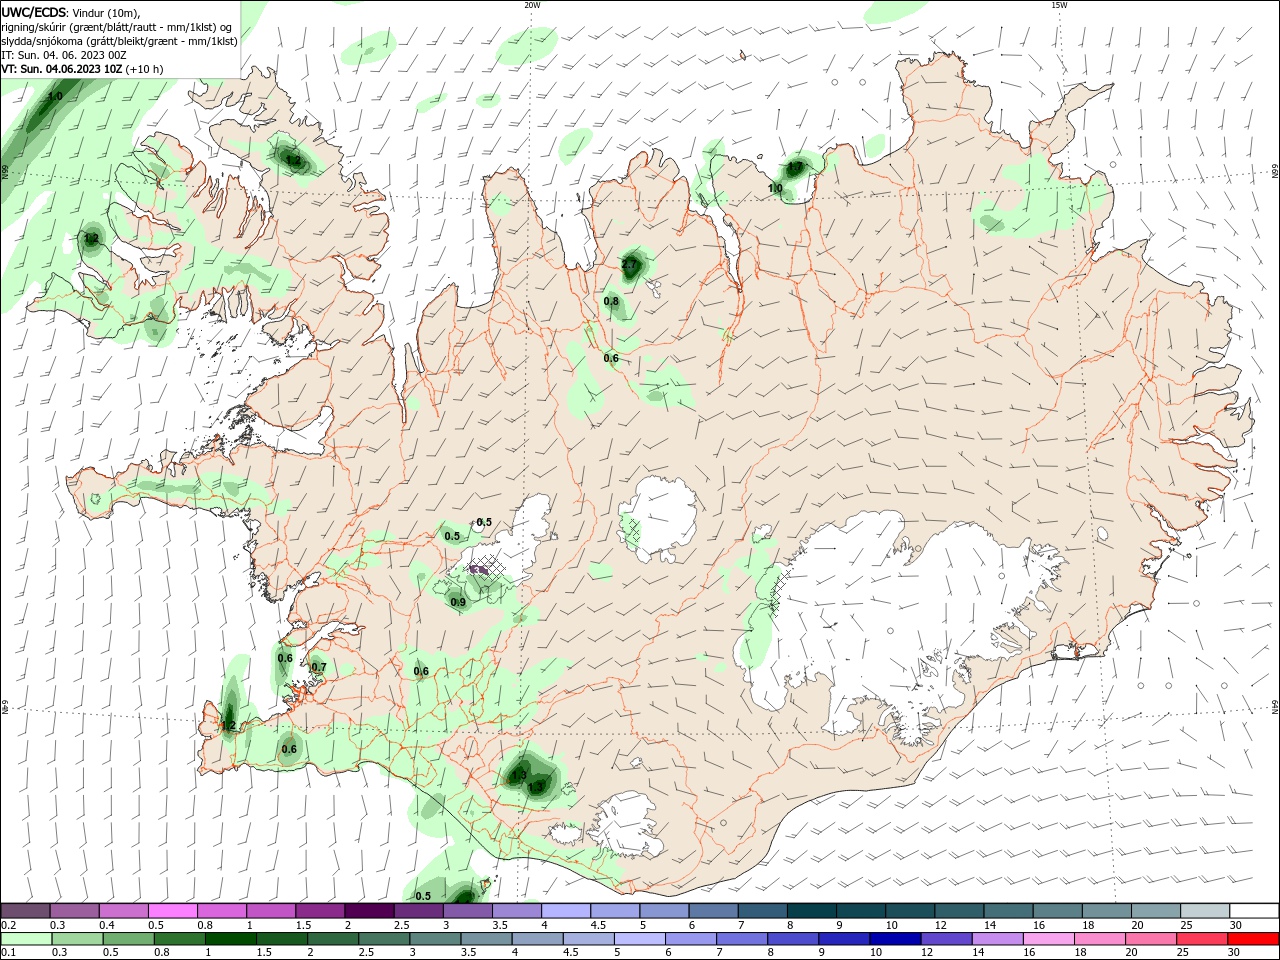Choose the dark teal swatch labeled 8 in upper legend row
Screen dimensions: 1280x960
coord(812,911)
